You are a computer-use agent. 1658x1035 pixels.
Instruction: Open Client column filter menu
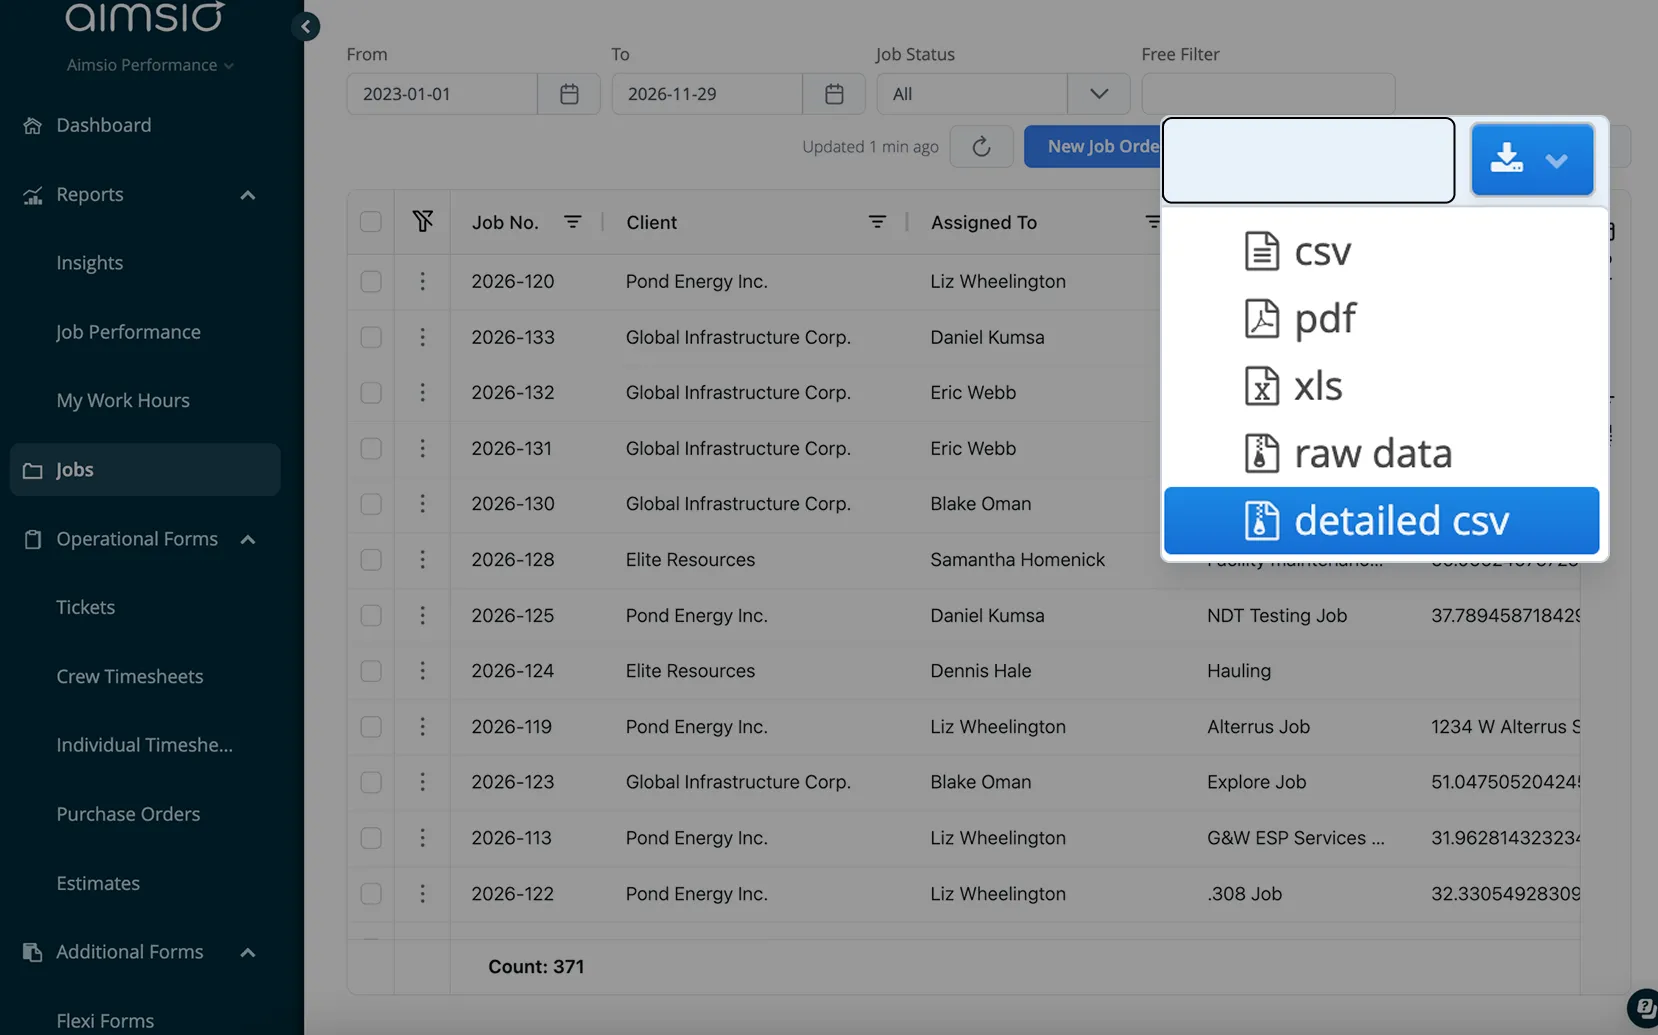[877, 222]
